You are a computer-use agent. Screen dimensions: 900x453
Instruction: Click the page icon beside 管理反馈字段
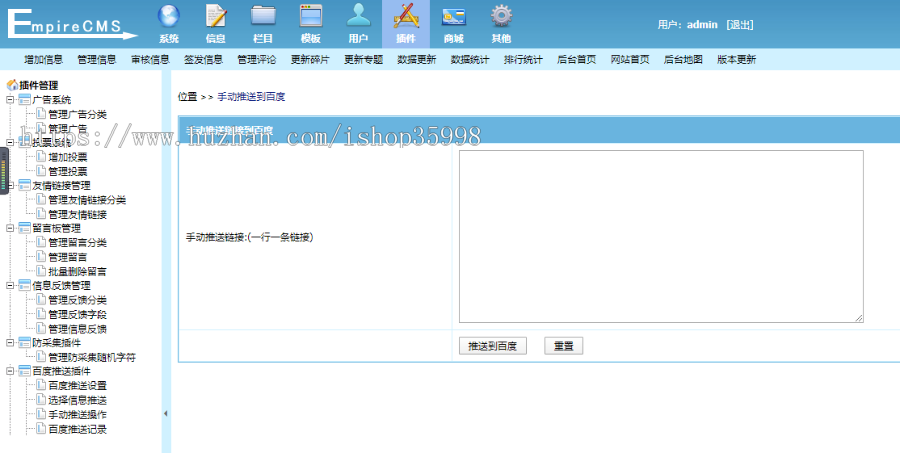pyautogui.click(x=41, y=314)
